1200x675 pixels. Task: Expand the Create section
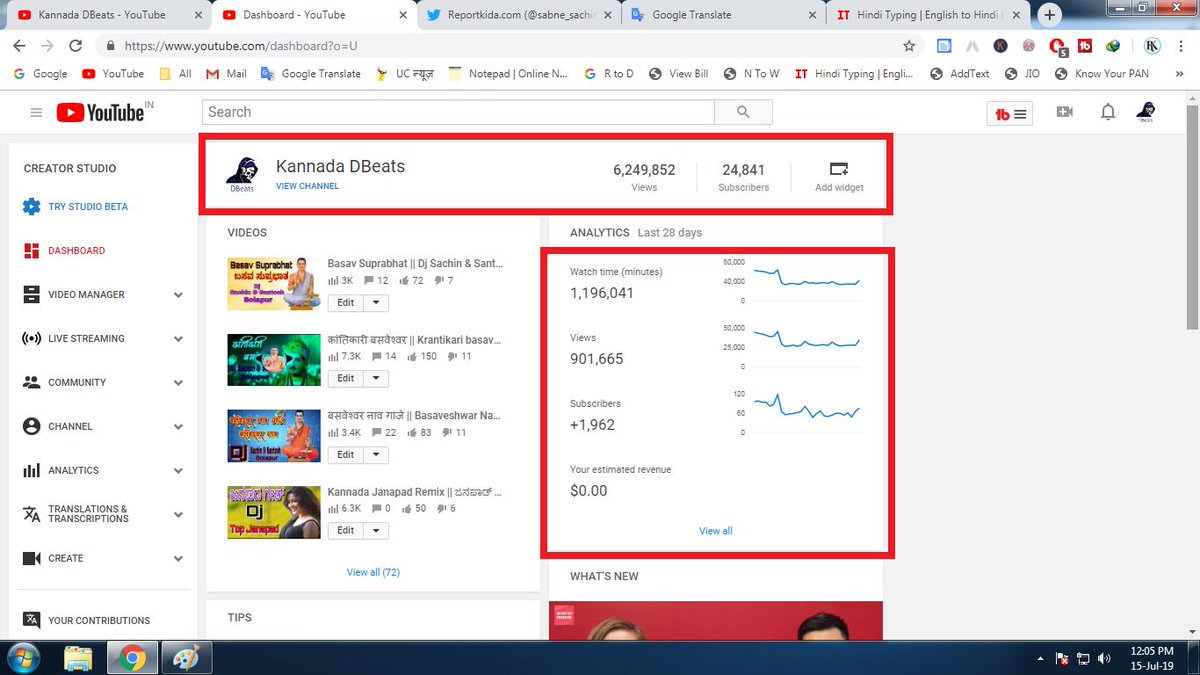pos(178,559)
